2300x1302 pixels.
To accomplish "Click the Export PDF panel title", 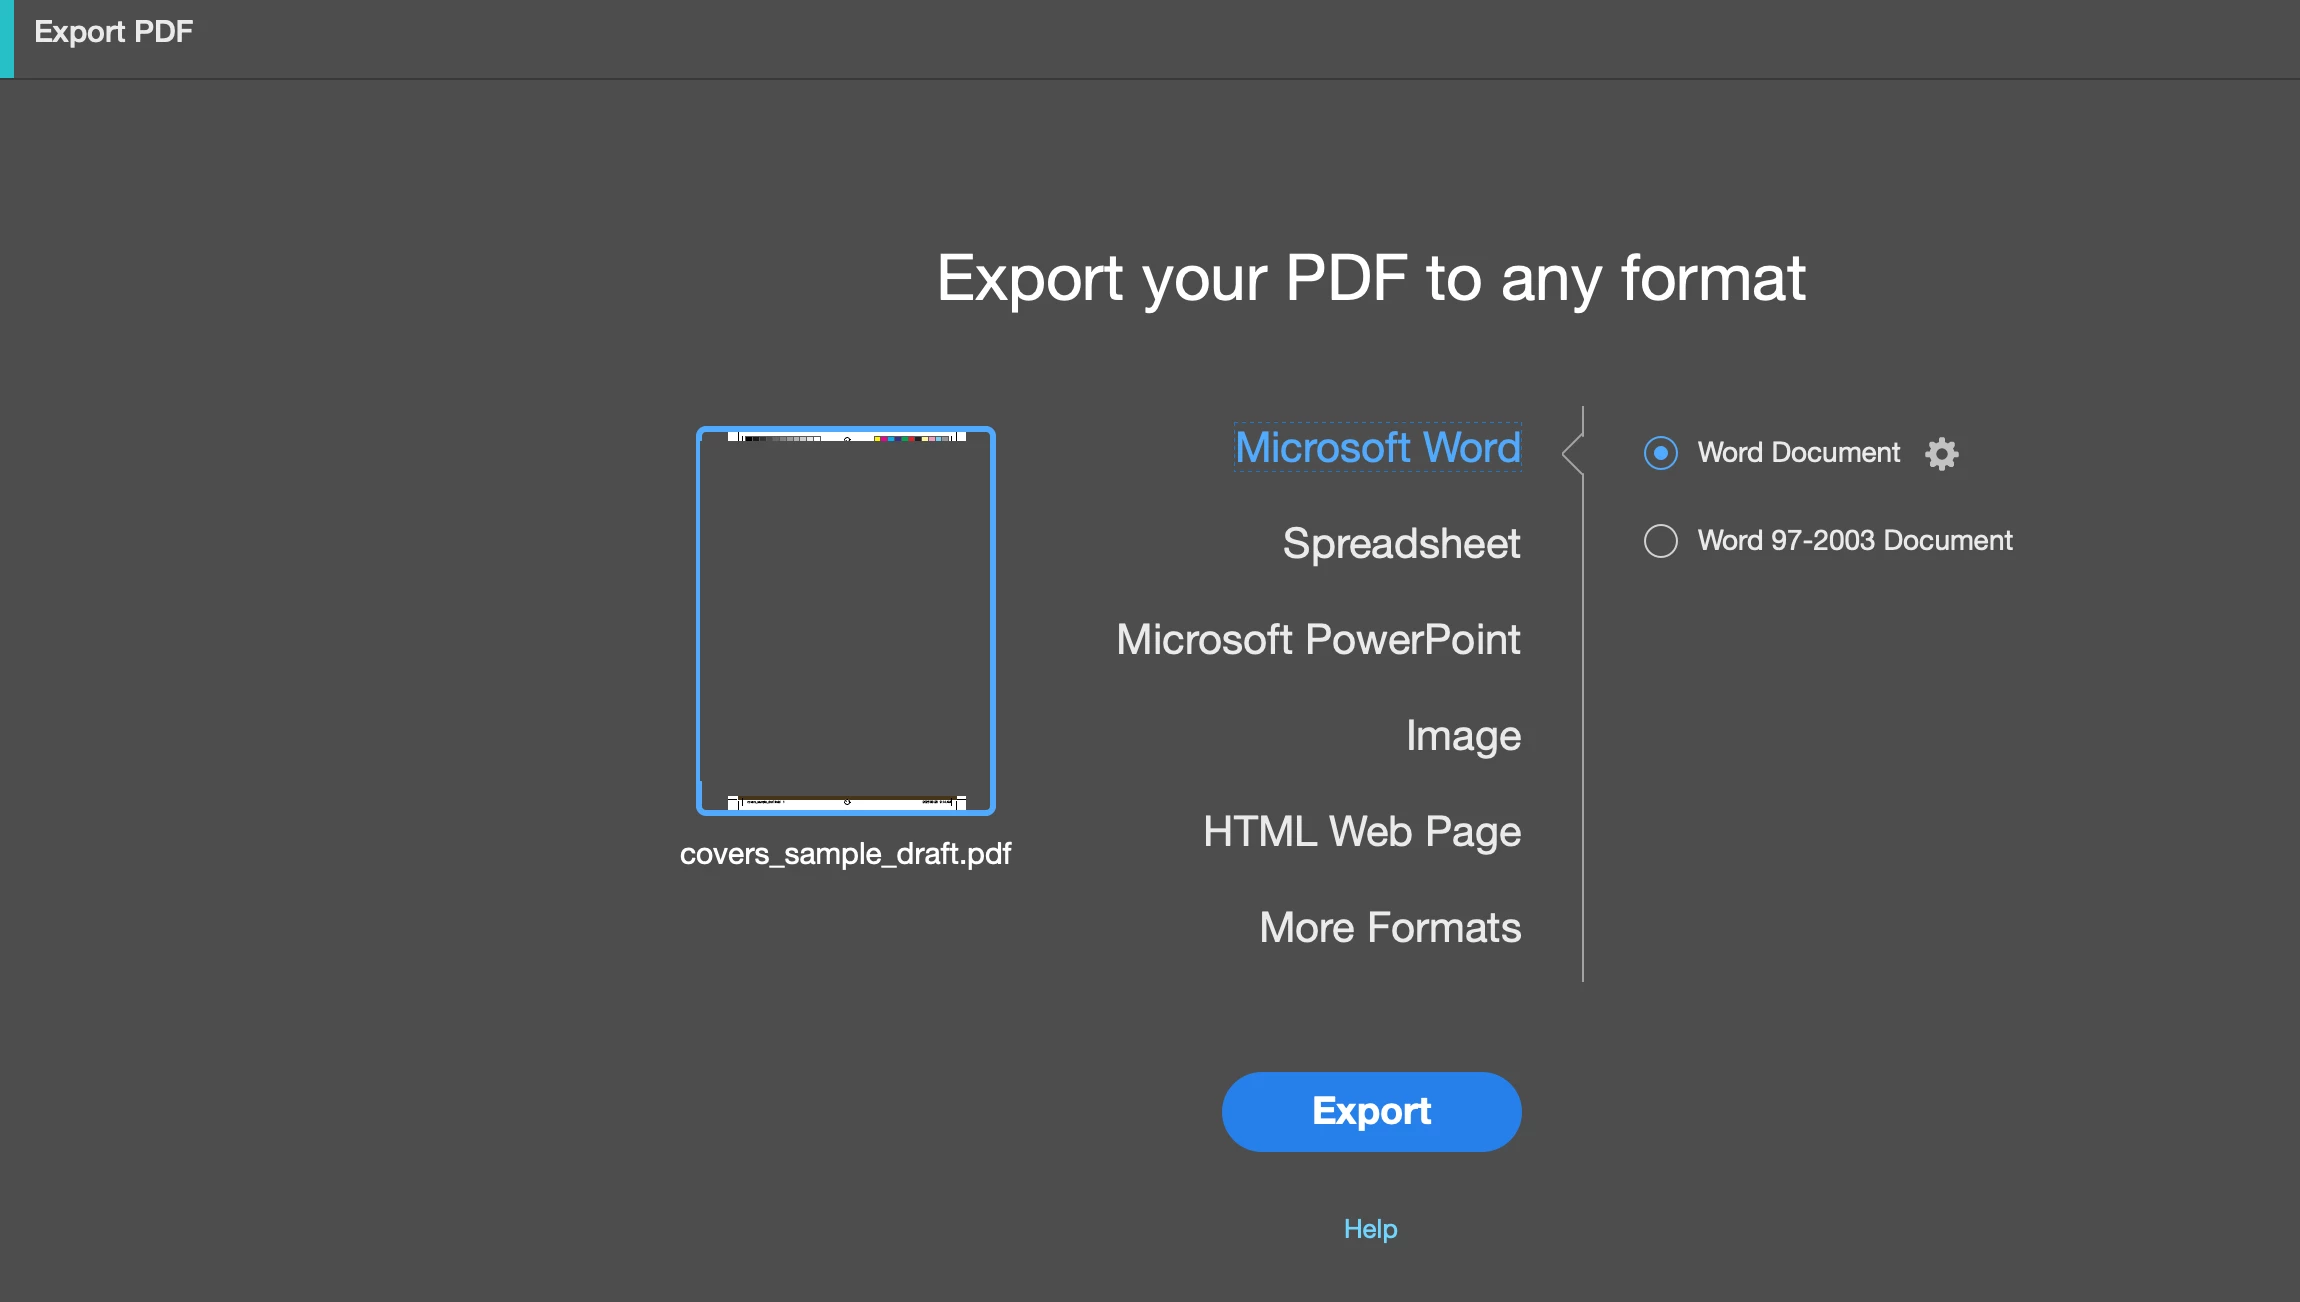I will (x=113, y=32).
